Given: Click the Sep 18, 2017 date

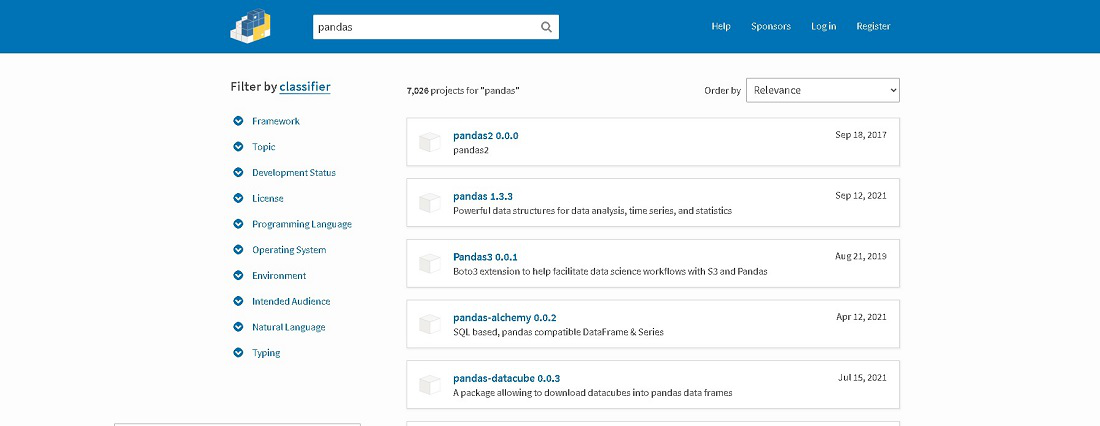Looking at the screenshot, I should tap(861, 135).
